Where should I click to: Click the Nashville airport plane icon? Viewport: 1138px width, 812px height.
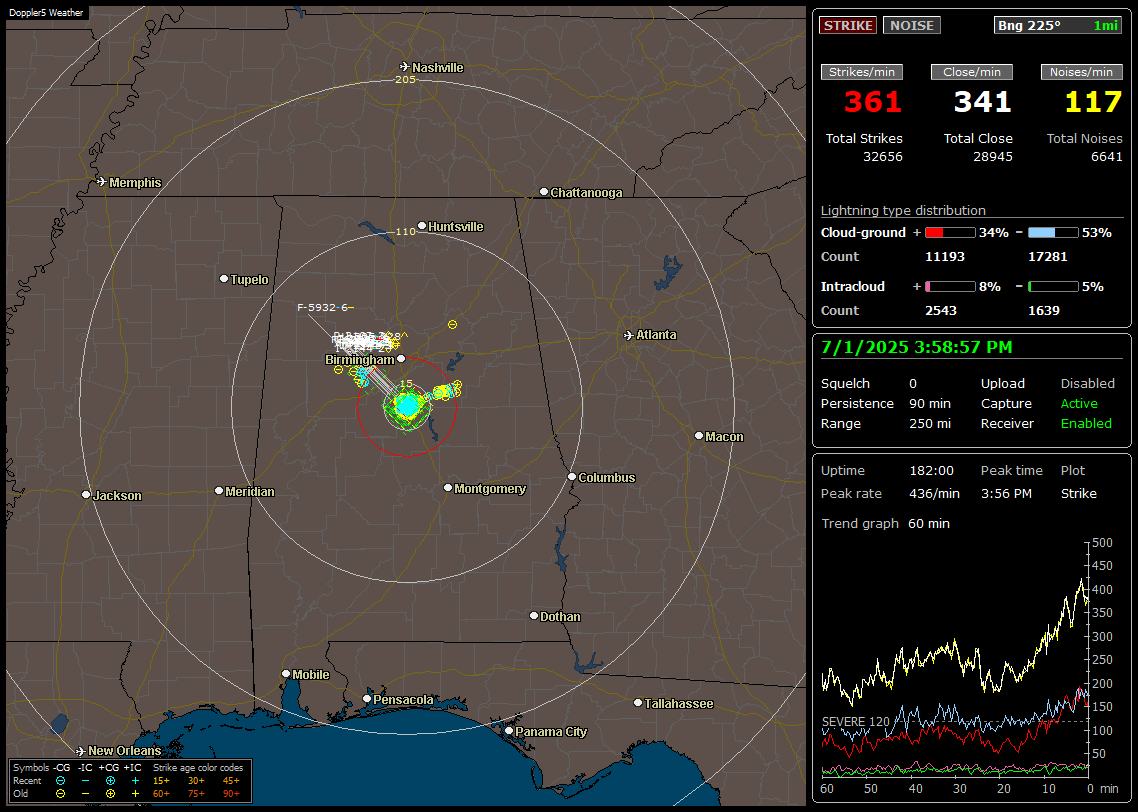tap(405, 67)
